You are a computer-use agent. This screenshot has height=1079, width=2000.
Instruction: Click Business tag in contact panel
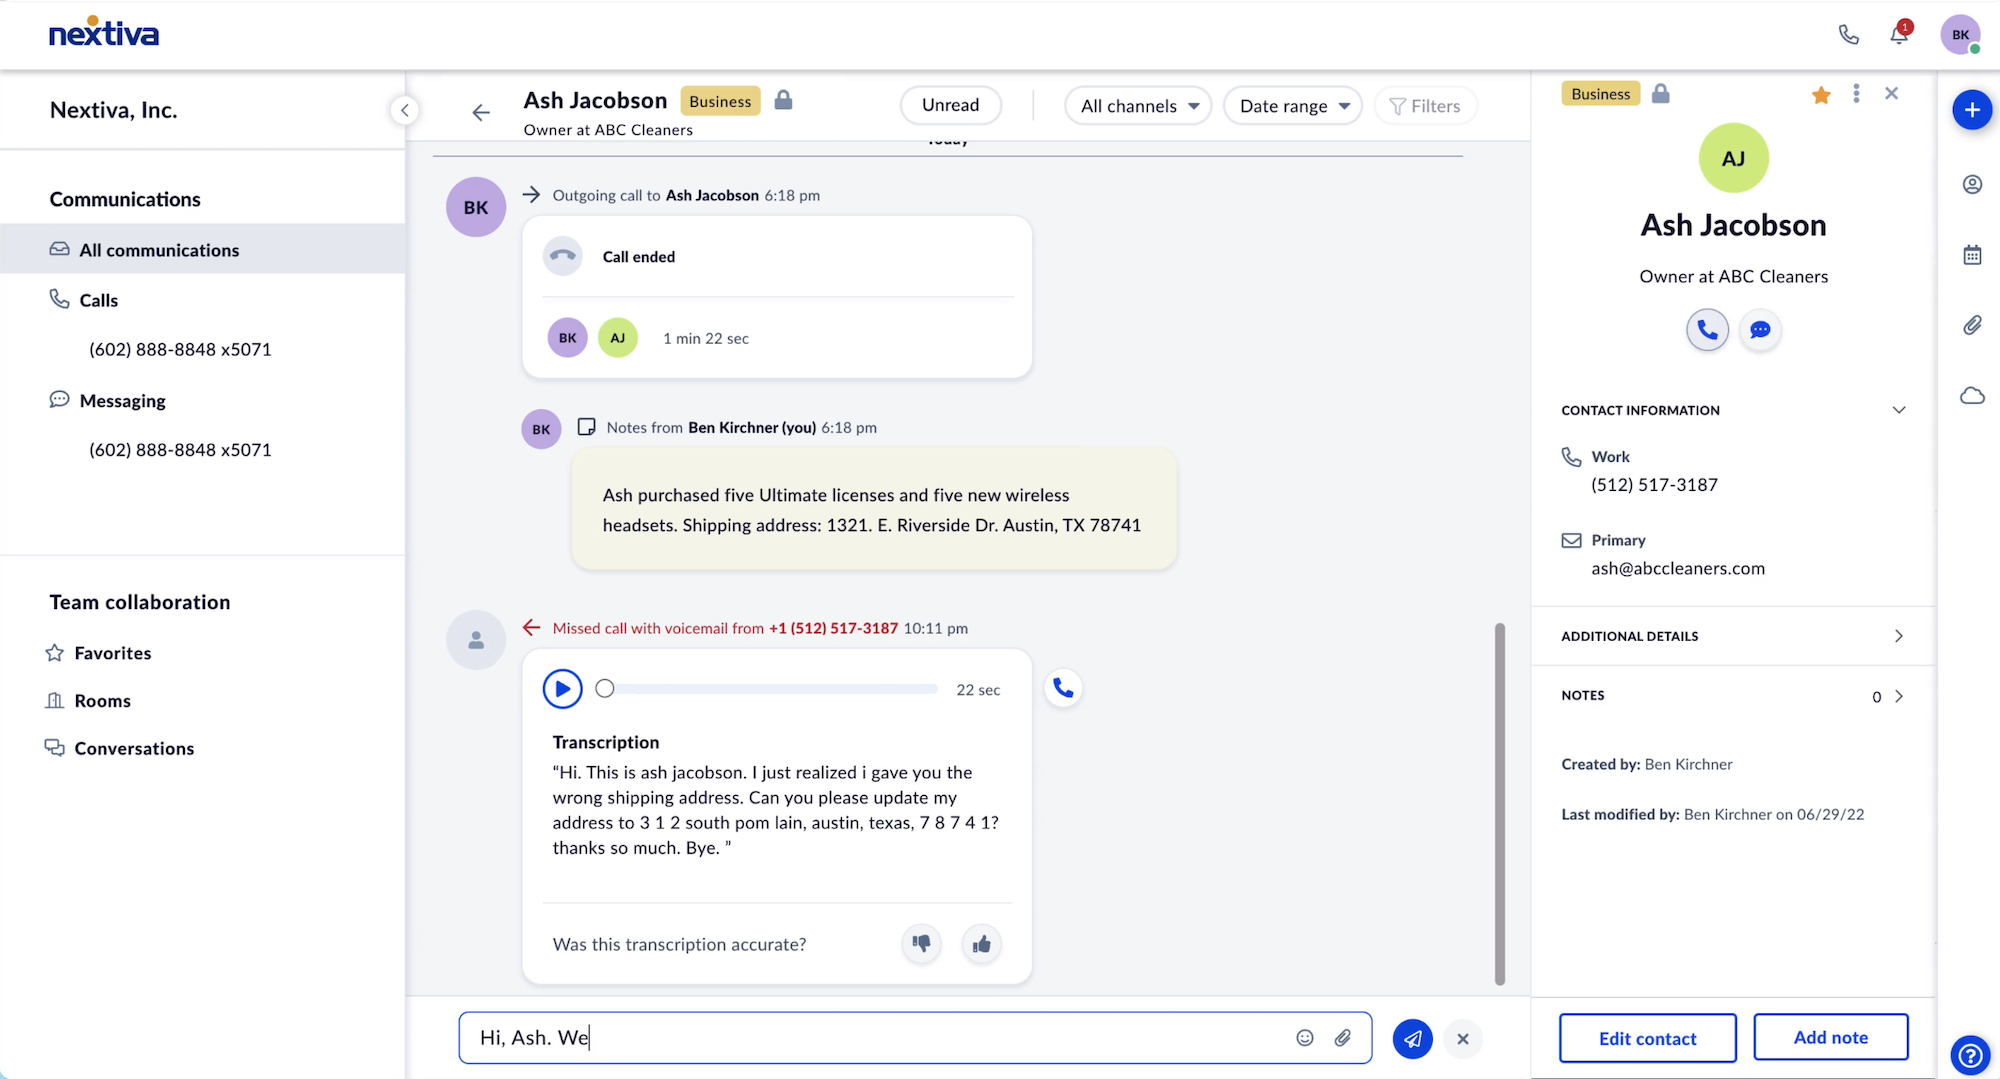pyautogui.click(x=1600, y=94)
